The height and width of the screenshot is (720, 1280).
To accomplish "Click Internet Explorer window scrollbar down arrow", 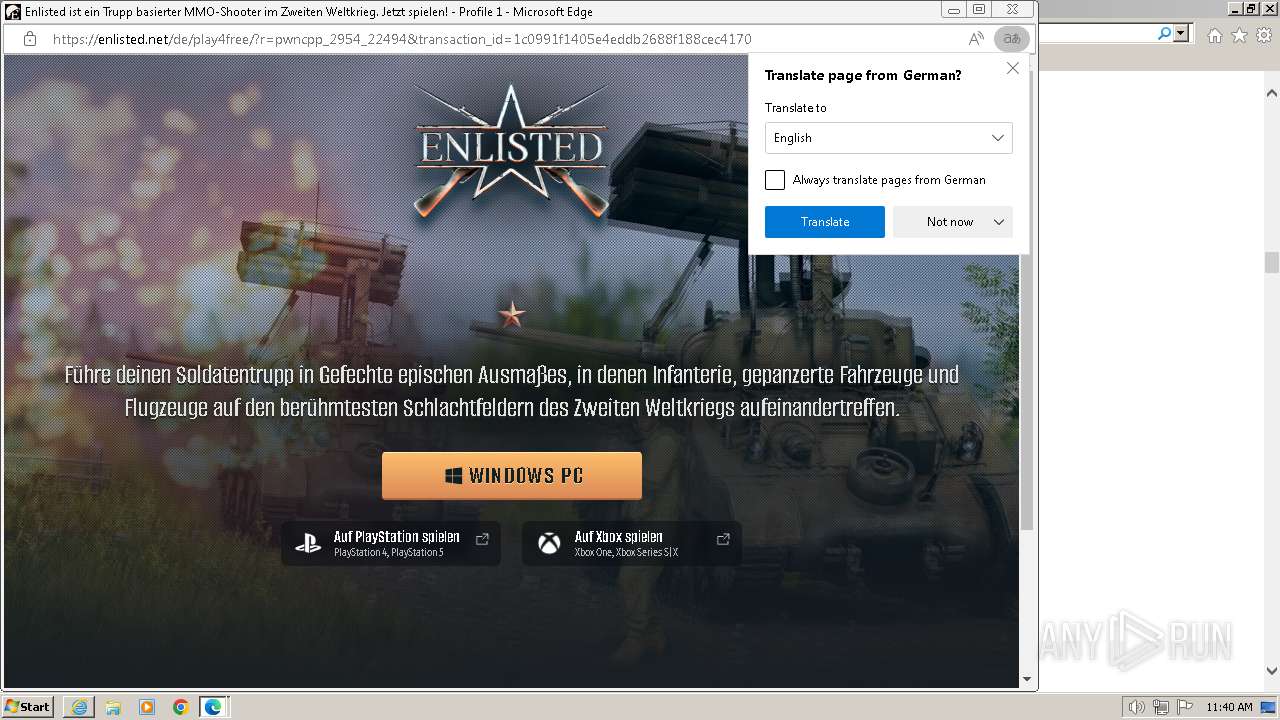I will (1272, 671).
